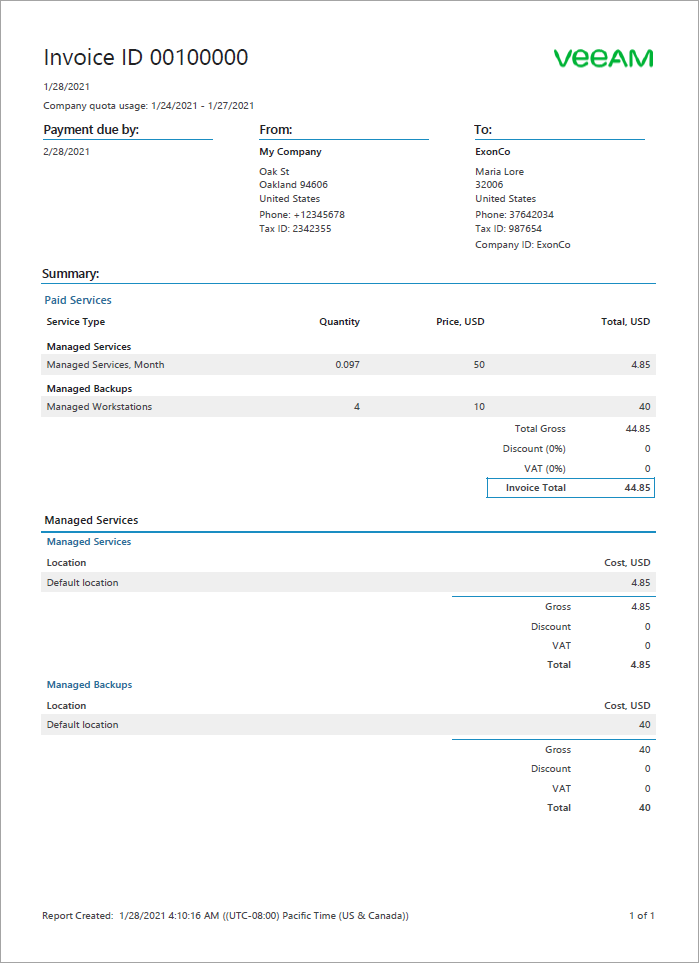Image resolution: width=699 pixels, height=963 pixels.
Task: Click the Service Type column header
Action: 76,322
